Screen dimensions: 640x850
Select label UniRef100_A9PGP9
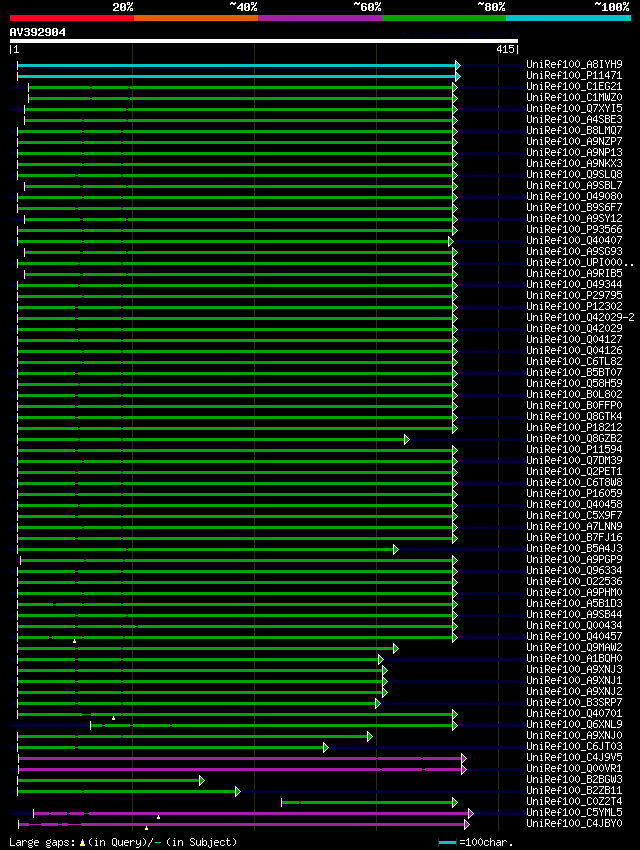pyautogui.click(x=574, y=559)
